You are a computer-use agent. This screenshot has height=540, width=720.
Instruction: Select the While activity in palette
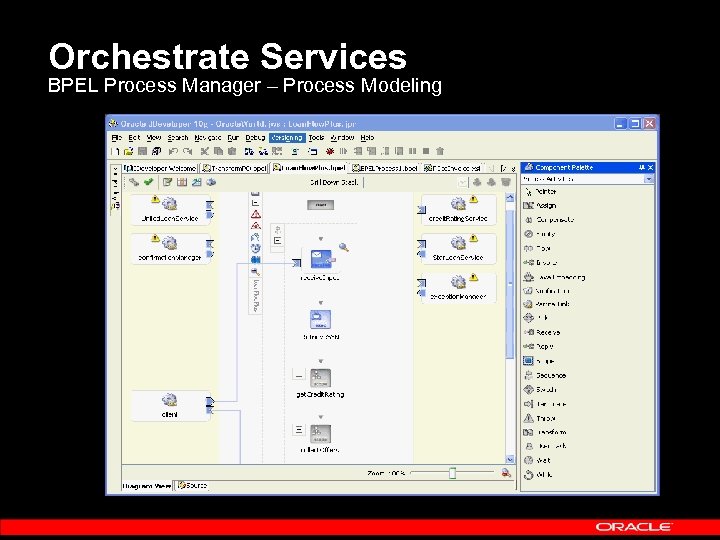(x=538, y=474)
